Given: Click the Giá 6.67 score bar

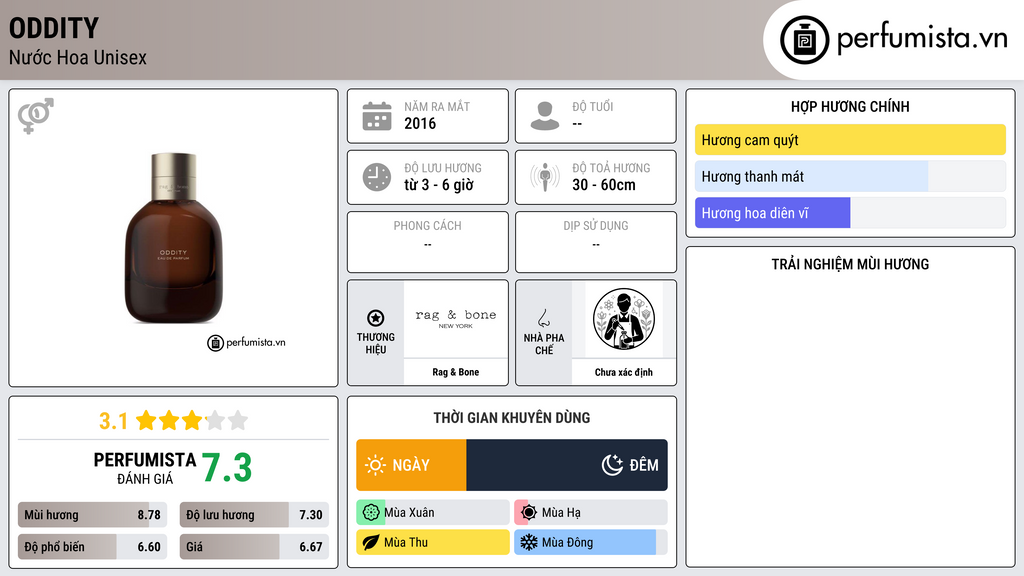Looking at the screenshot, I should pyautogui.click(x=255, y=547).
